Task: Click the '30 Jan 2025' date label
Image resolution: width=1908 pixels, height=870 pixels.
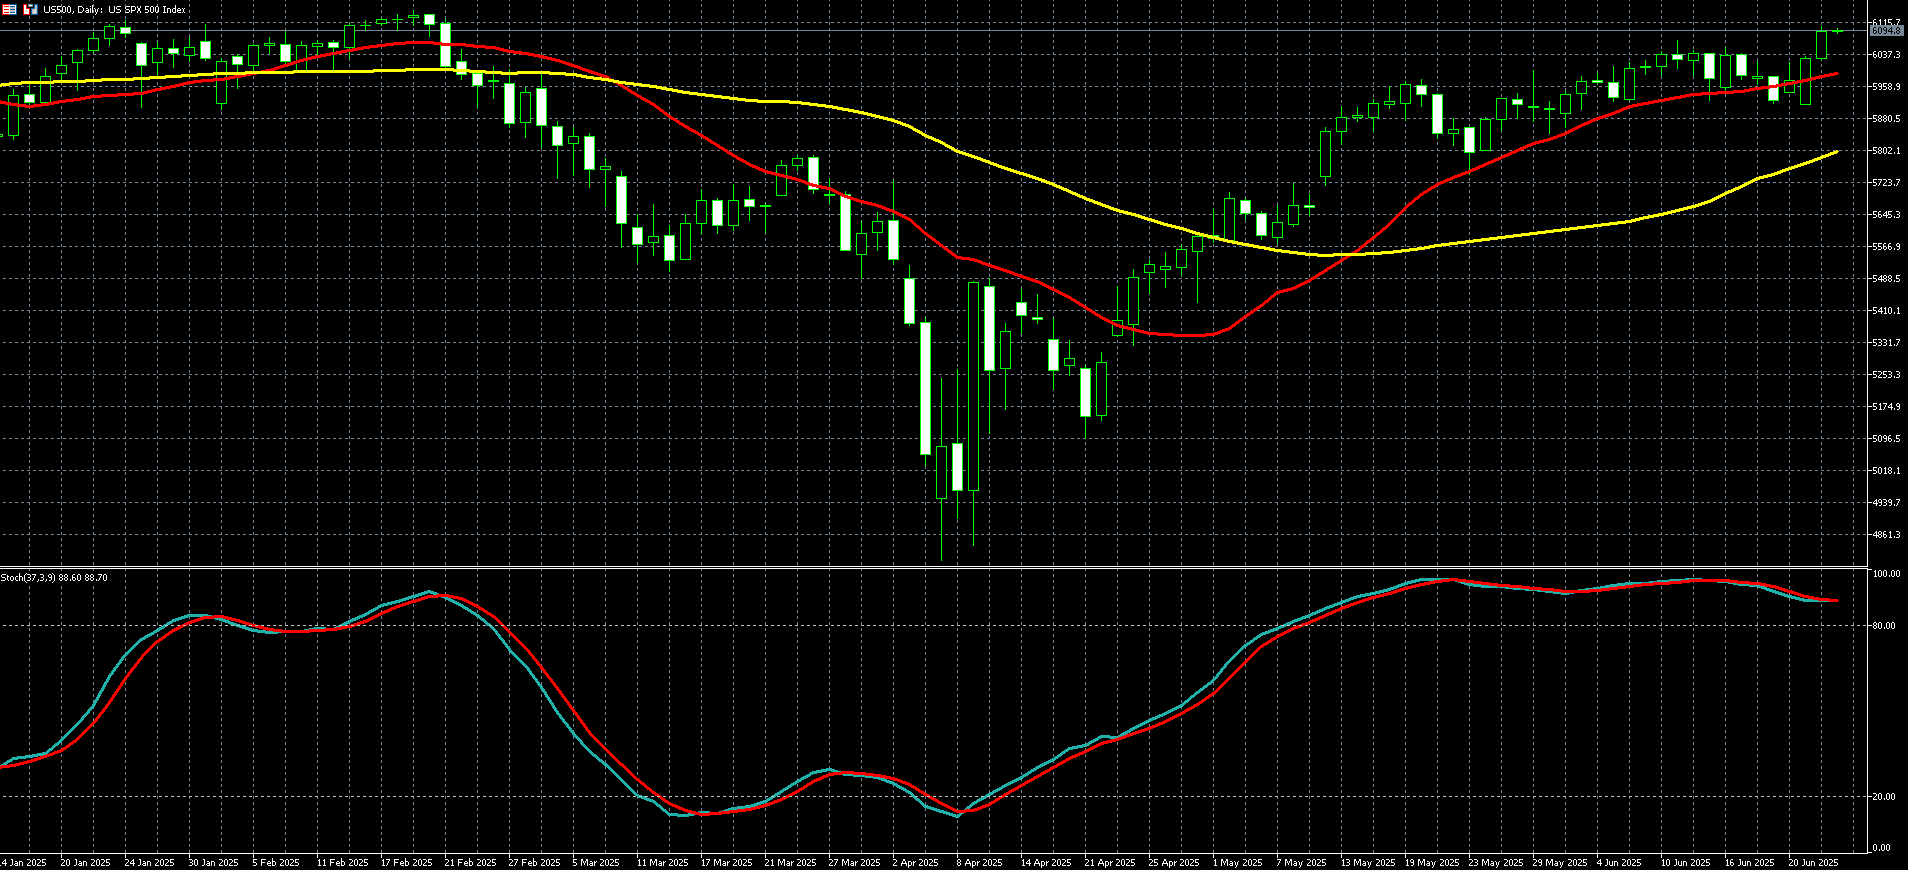Action: 213,862
